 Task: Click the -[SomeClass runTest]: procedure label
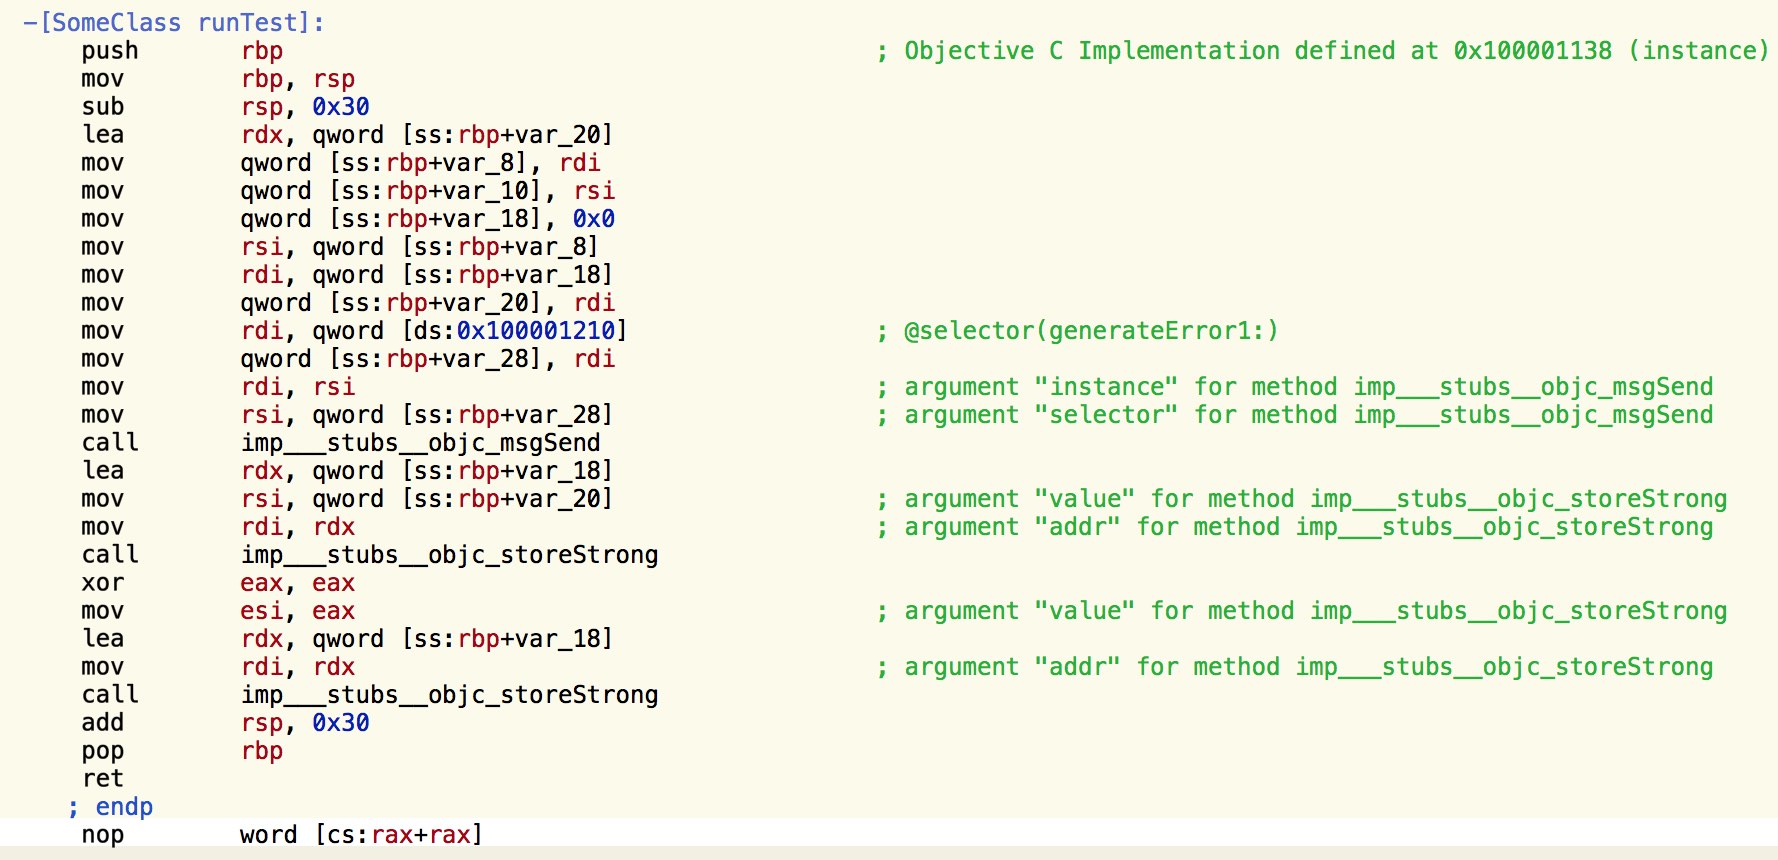point(174,22)
